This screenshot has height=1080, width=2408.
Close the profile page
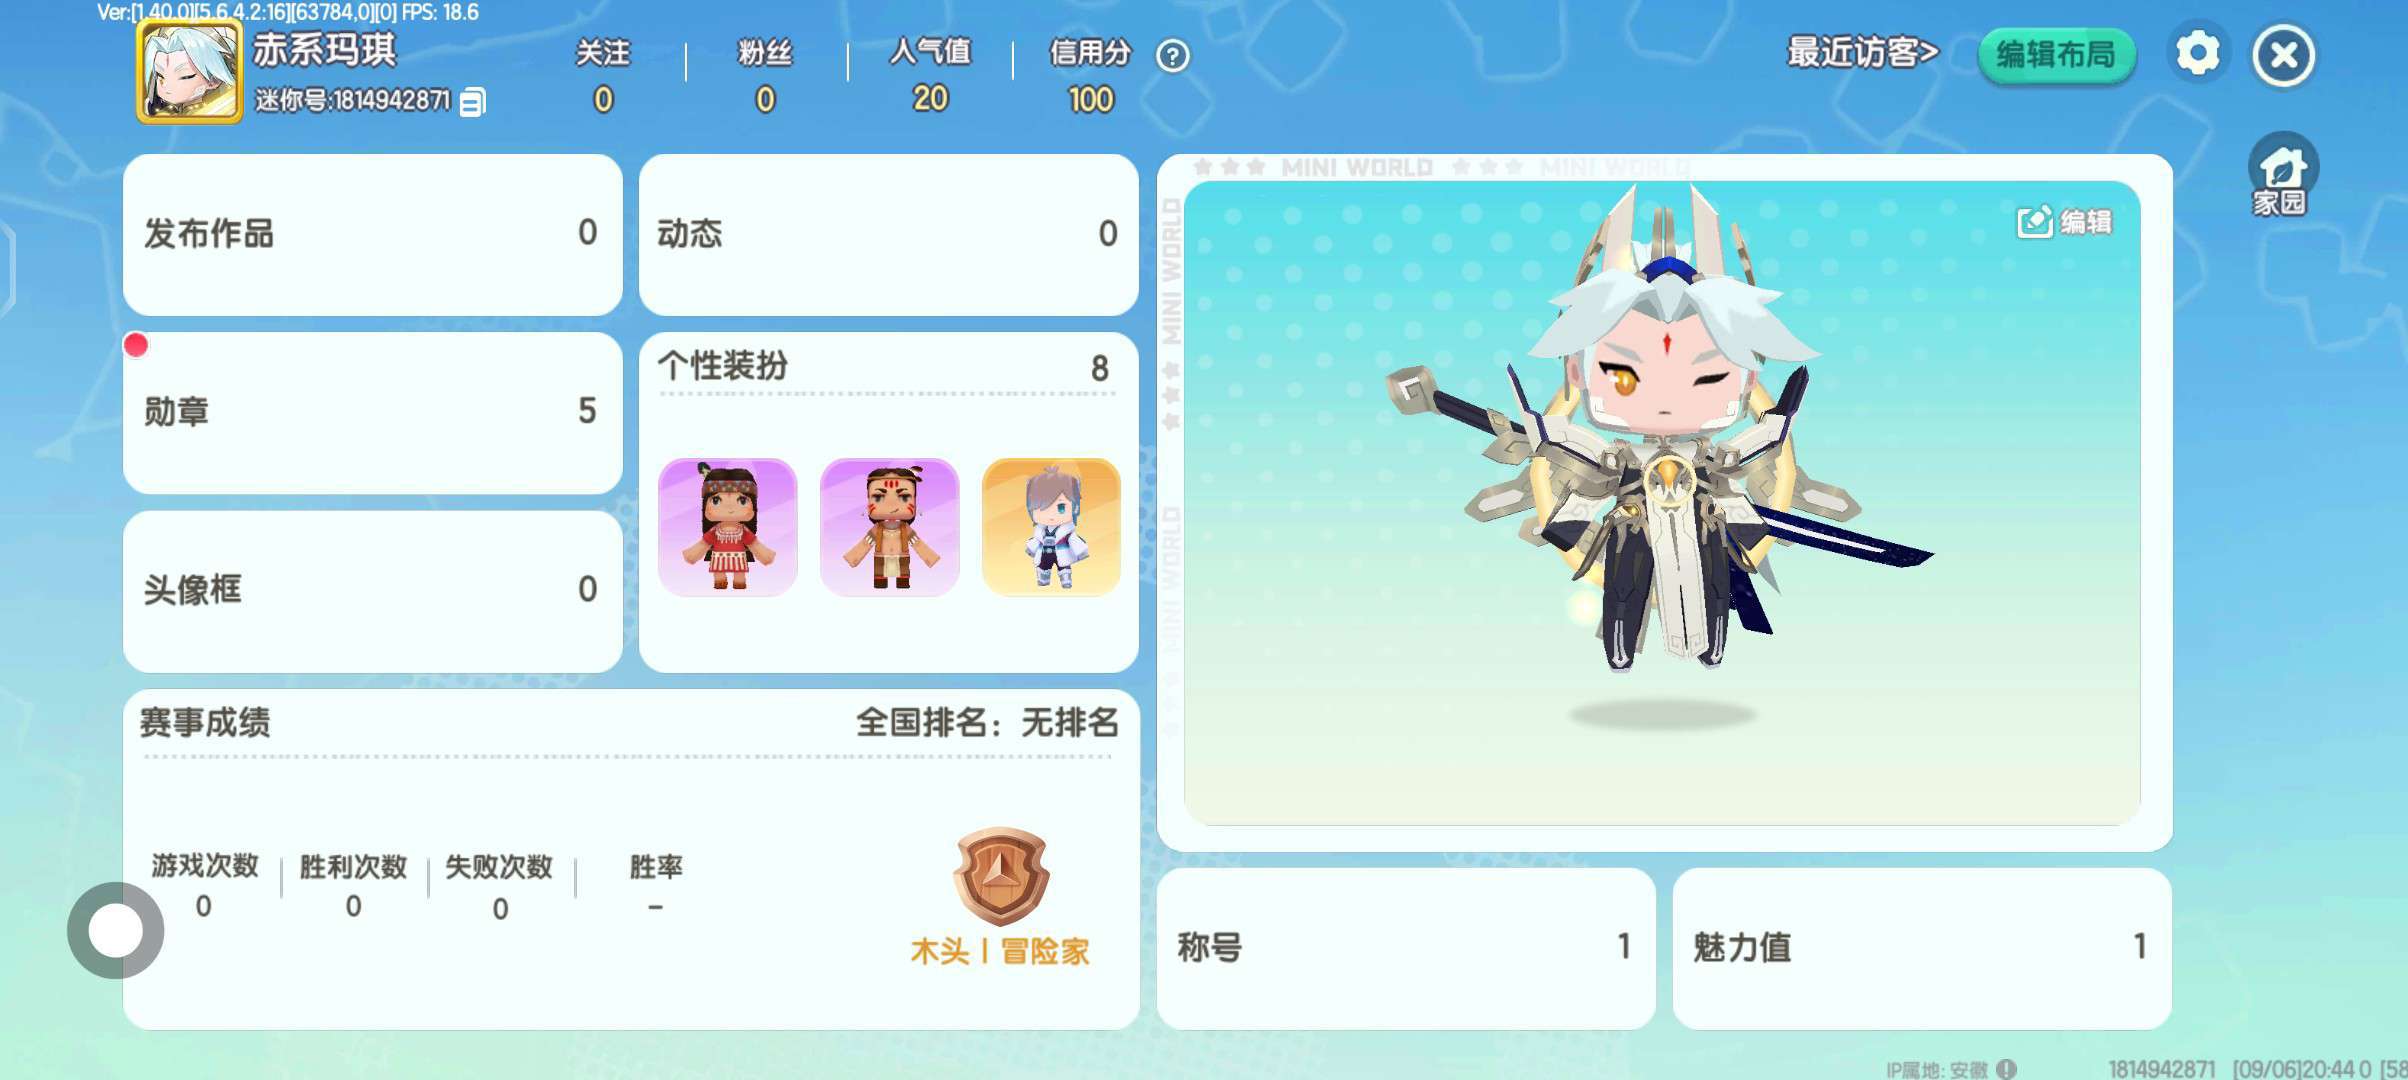[x=2283, y=55]
